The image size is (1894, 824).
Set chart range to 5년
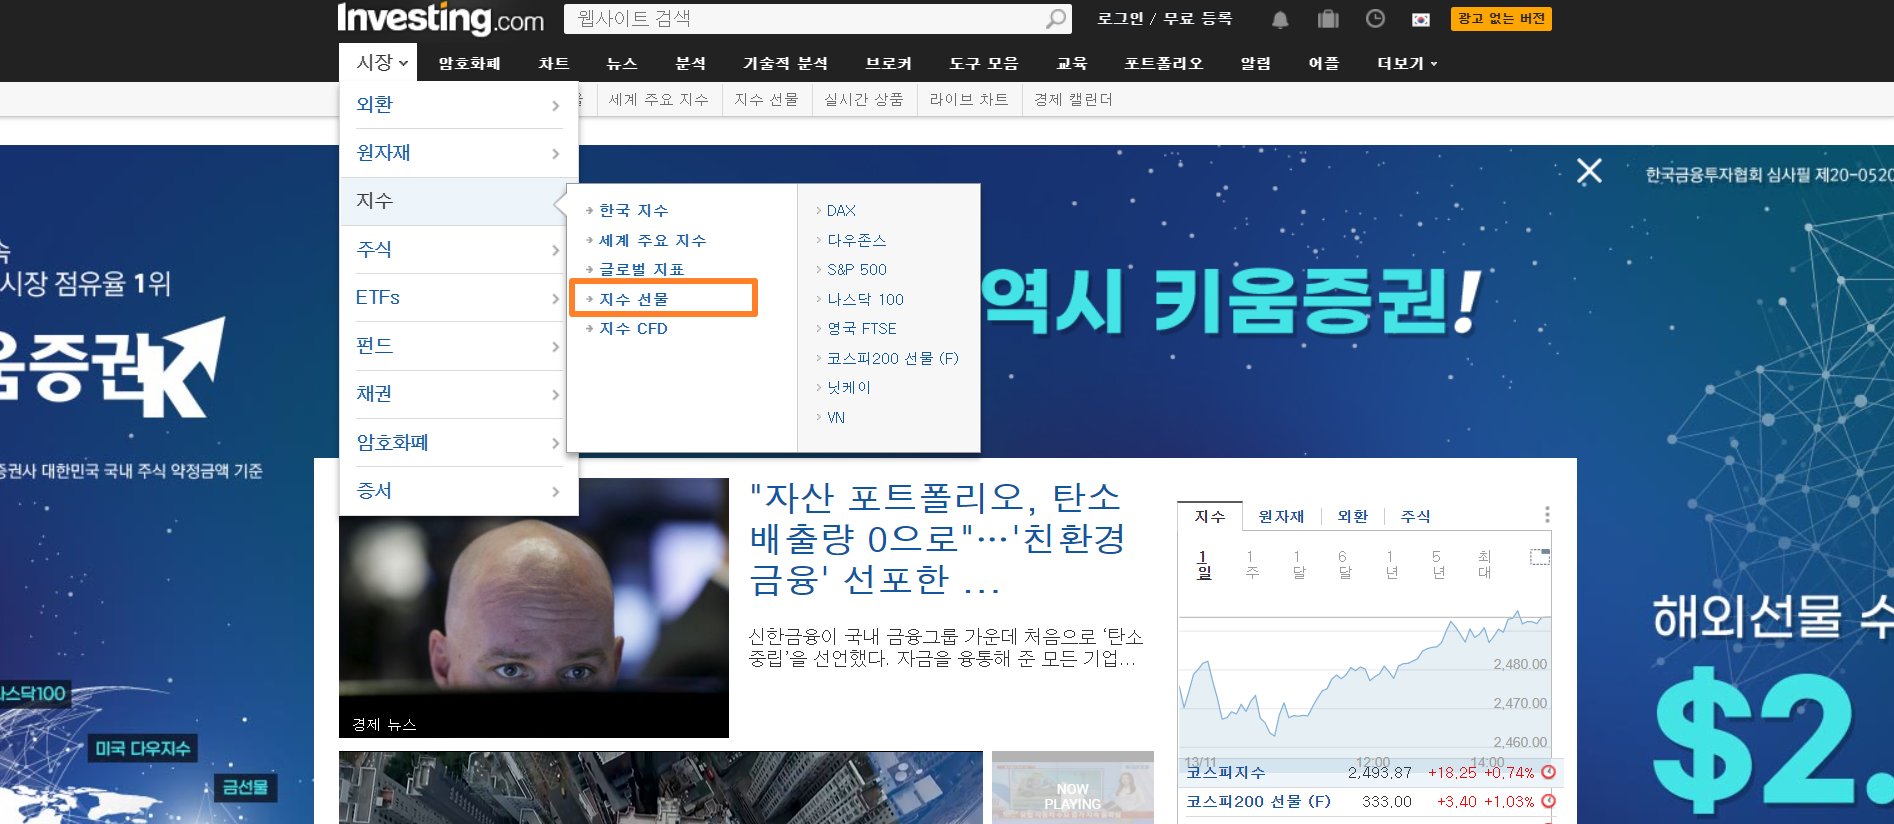(1438, 564)
